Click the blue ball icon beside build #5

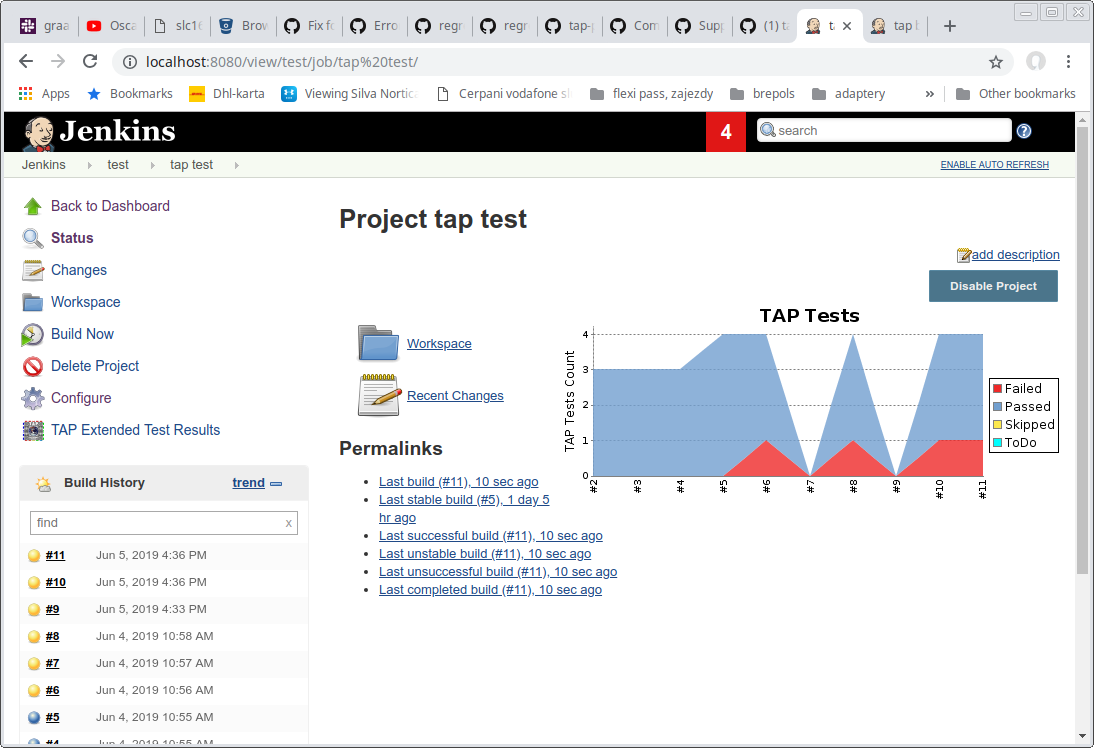coord(33,717)
